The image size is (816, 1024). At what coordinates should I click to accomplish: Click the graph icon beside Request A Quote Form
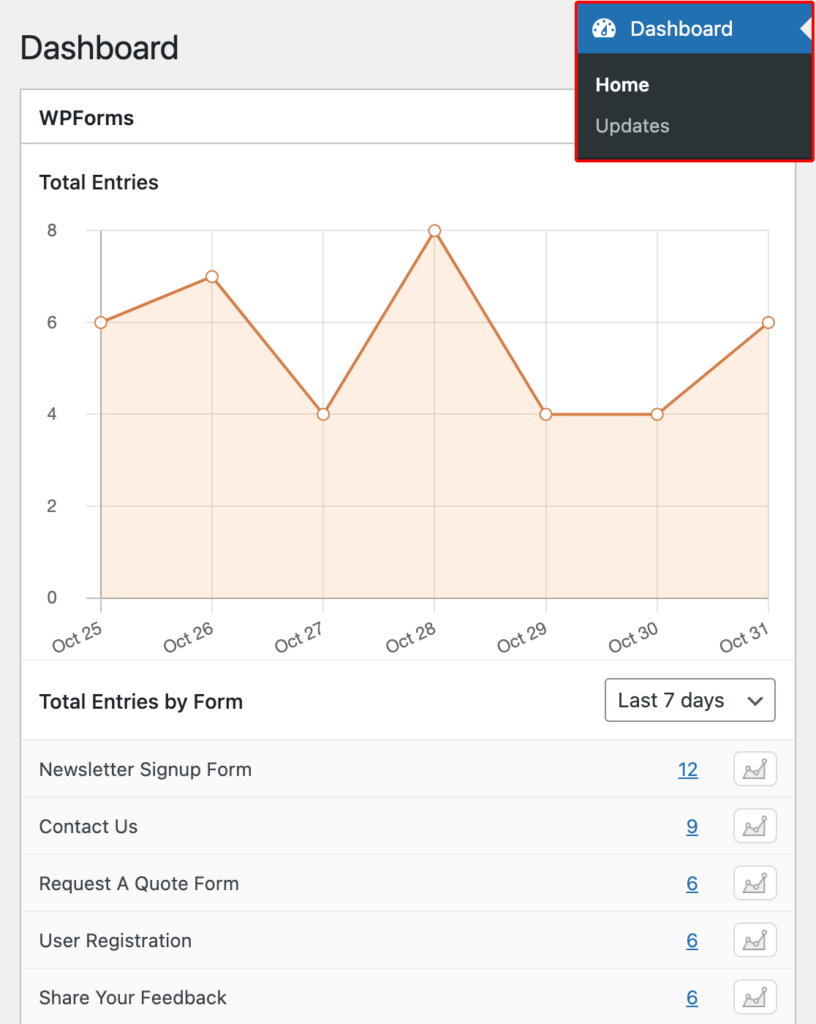click(x=754, y=883)
